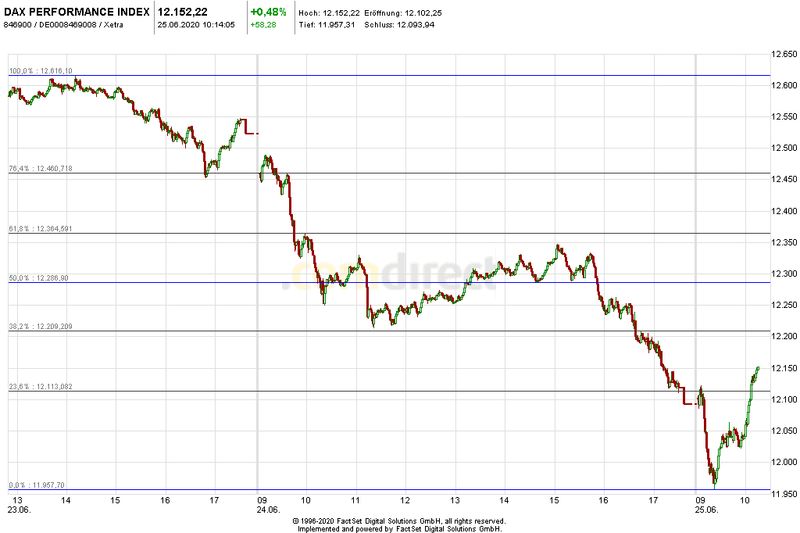Click the 25.06. date label
Image resolution: width=800 pixels, height=533 pixels.
[x=707, y=510]
